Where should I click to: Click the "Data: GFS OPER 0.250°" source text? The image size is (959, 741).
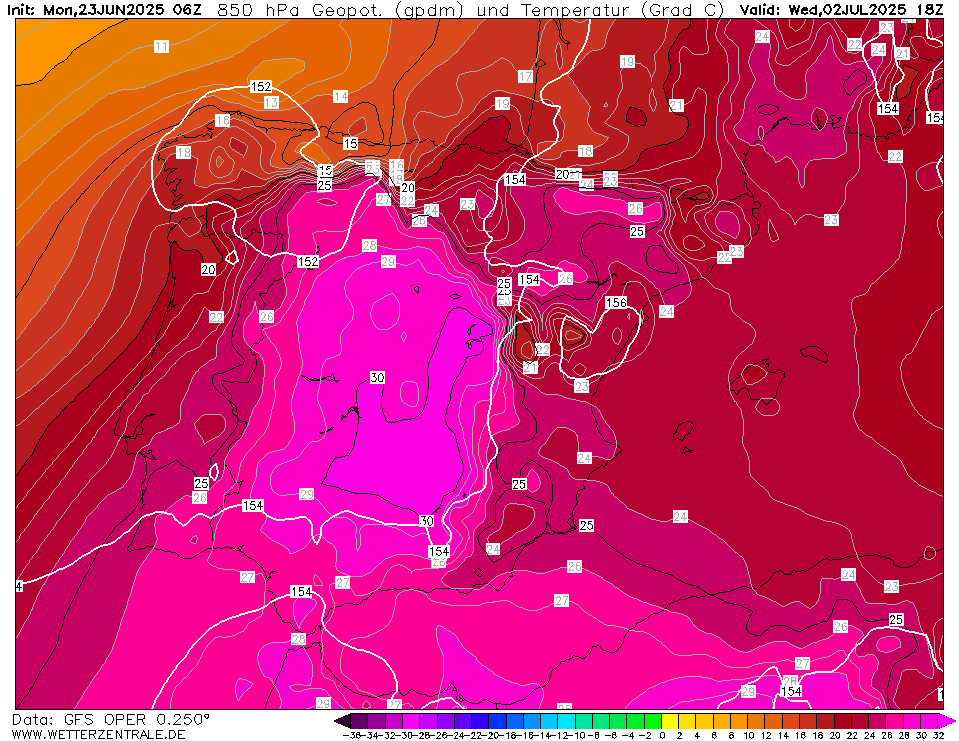tap(111, 720)
